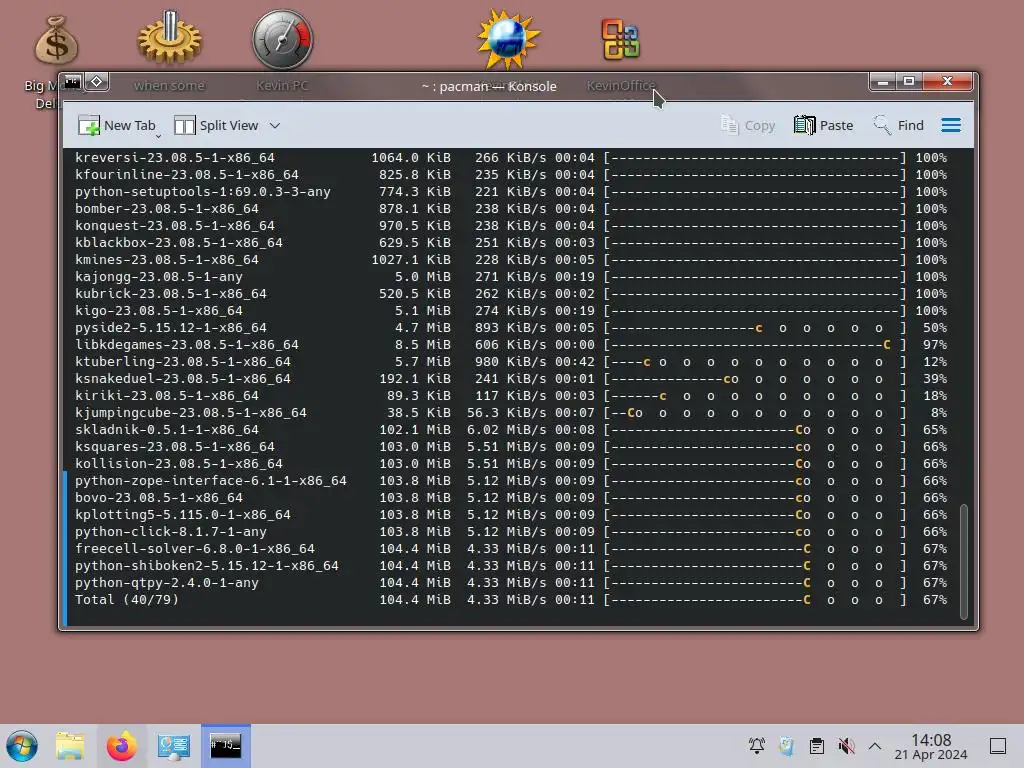Select the Konsole taskbar entry
Viewport: 1024px width, 768px height.
[x=225, y=746]
